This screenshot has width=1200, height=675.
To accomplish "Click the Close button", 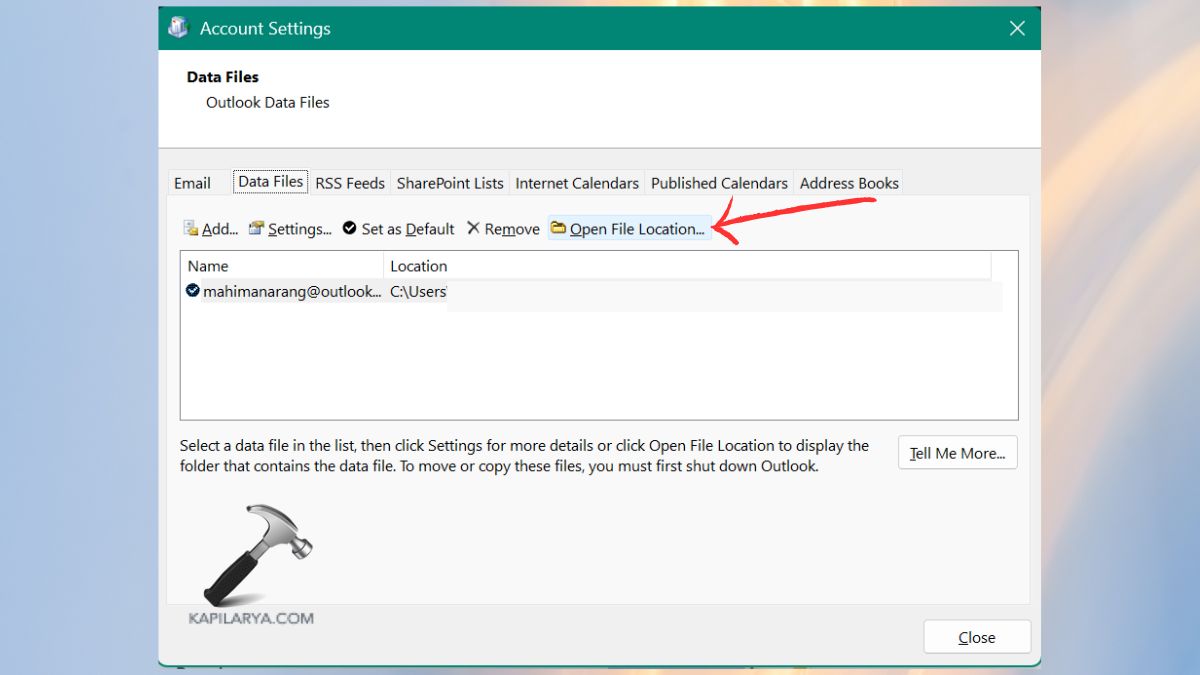I will click(x=976, y=637).
